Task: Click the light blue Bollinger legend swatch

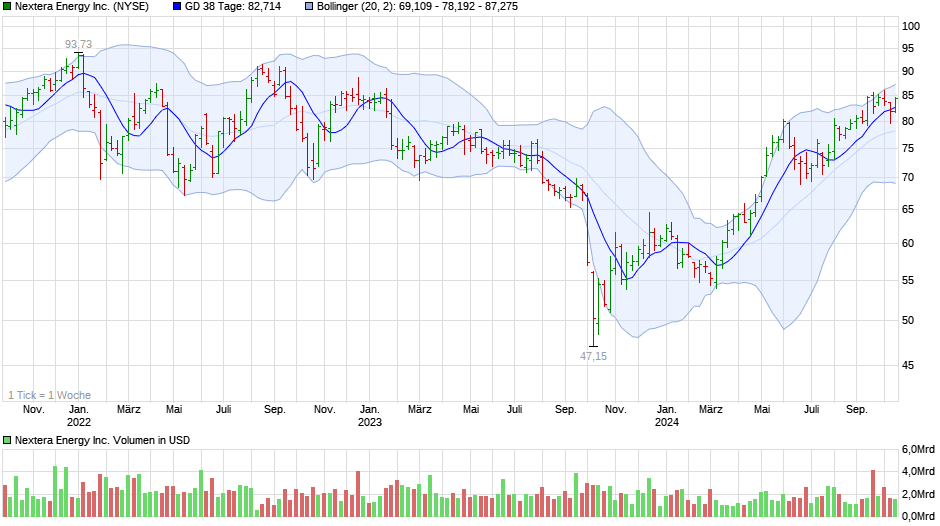Action: pos(309,6)
